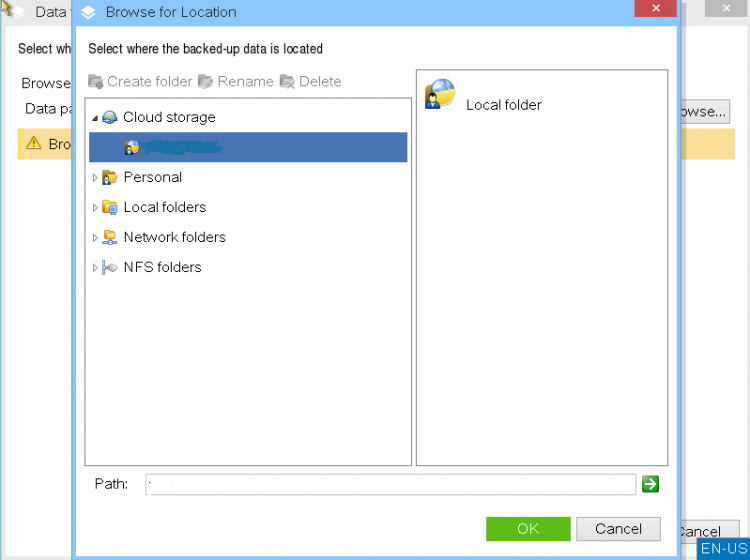Viewport: 750px width, 560px height.
Task: Click the green go arrow next to Path
Action: click(x=651, y=484)
